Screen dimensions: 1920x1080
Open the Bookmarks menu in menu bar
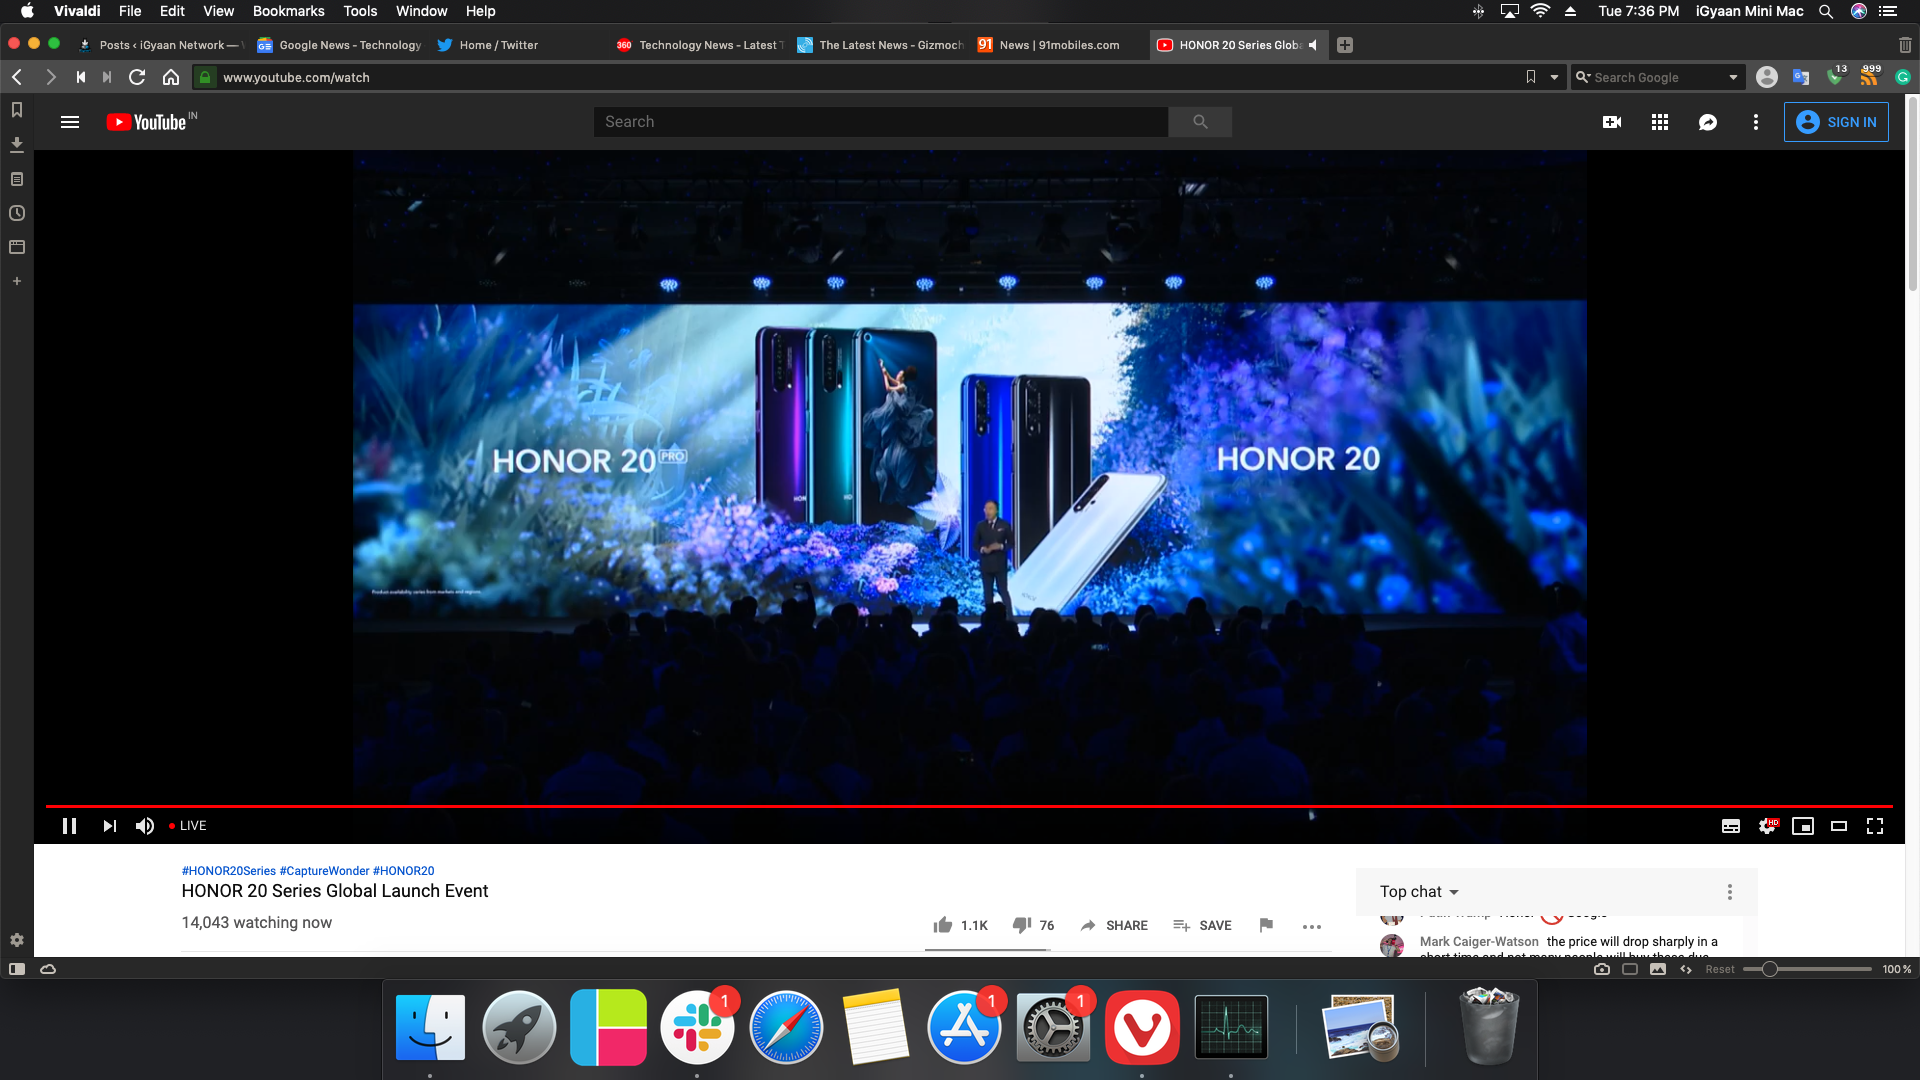click(x=288, y=11)
